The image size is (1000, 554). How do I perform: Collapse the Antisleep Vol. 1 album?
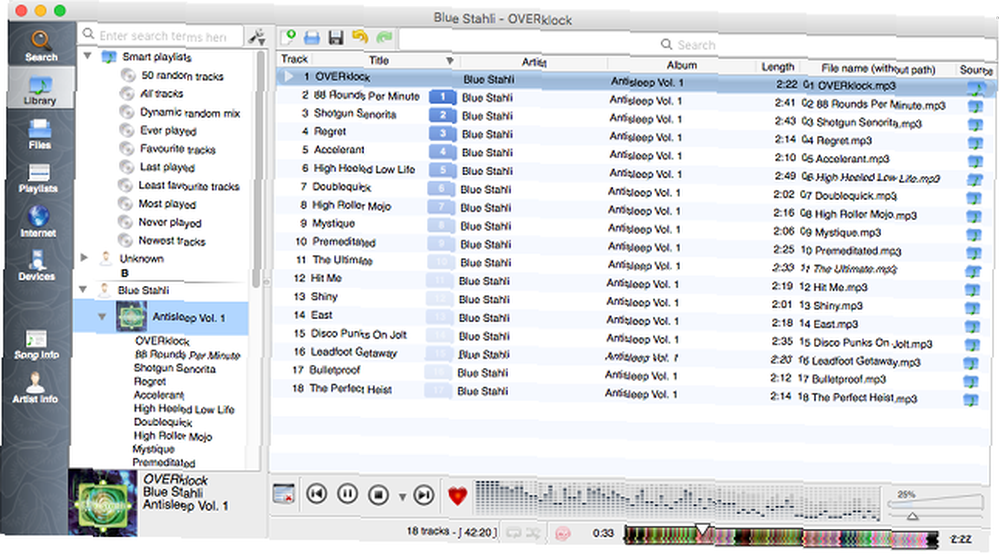101,316
